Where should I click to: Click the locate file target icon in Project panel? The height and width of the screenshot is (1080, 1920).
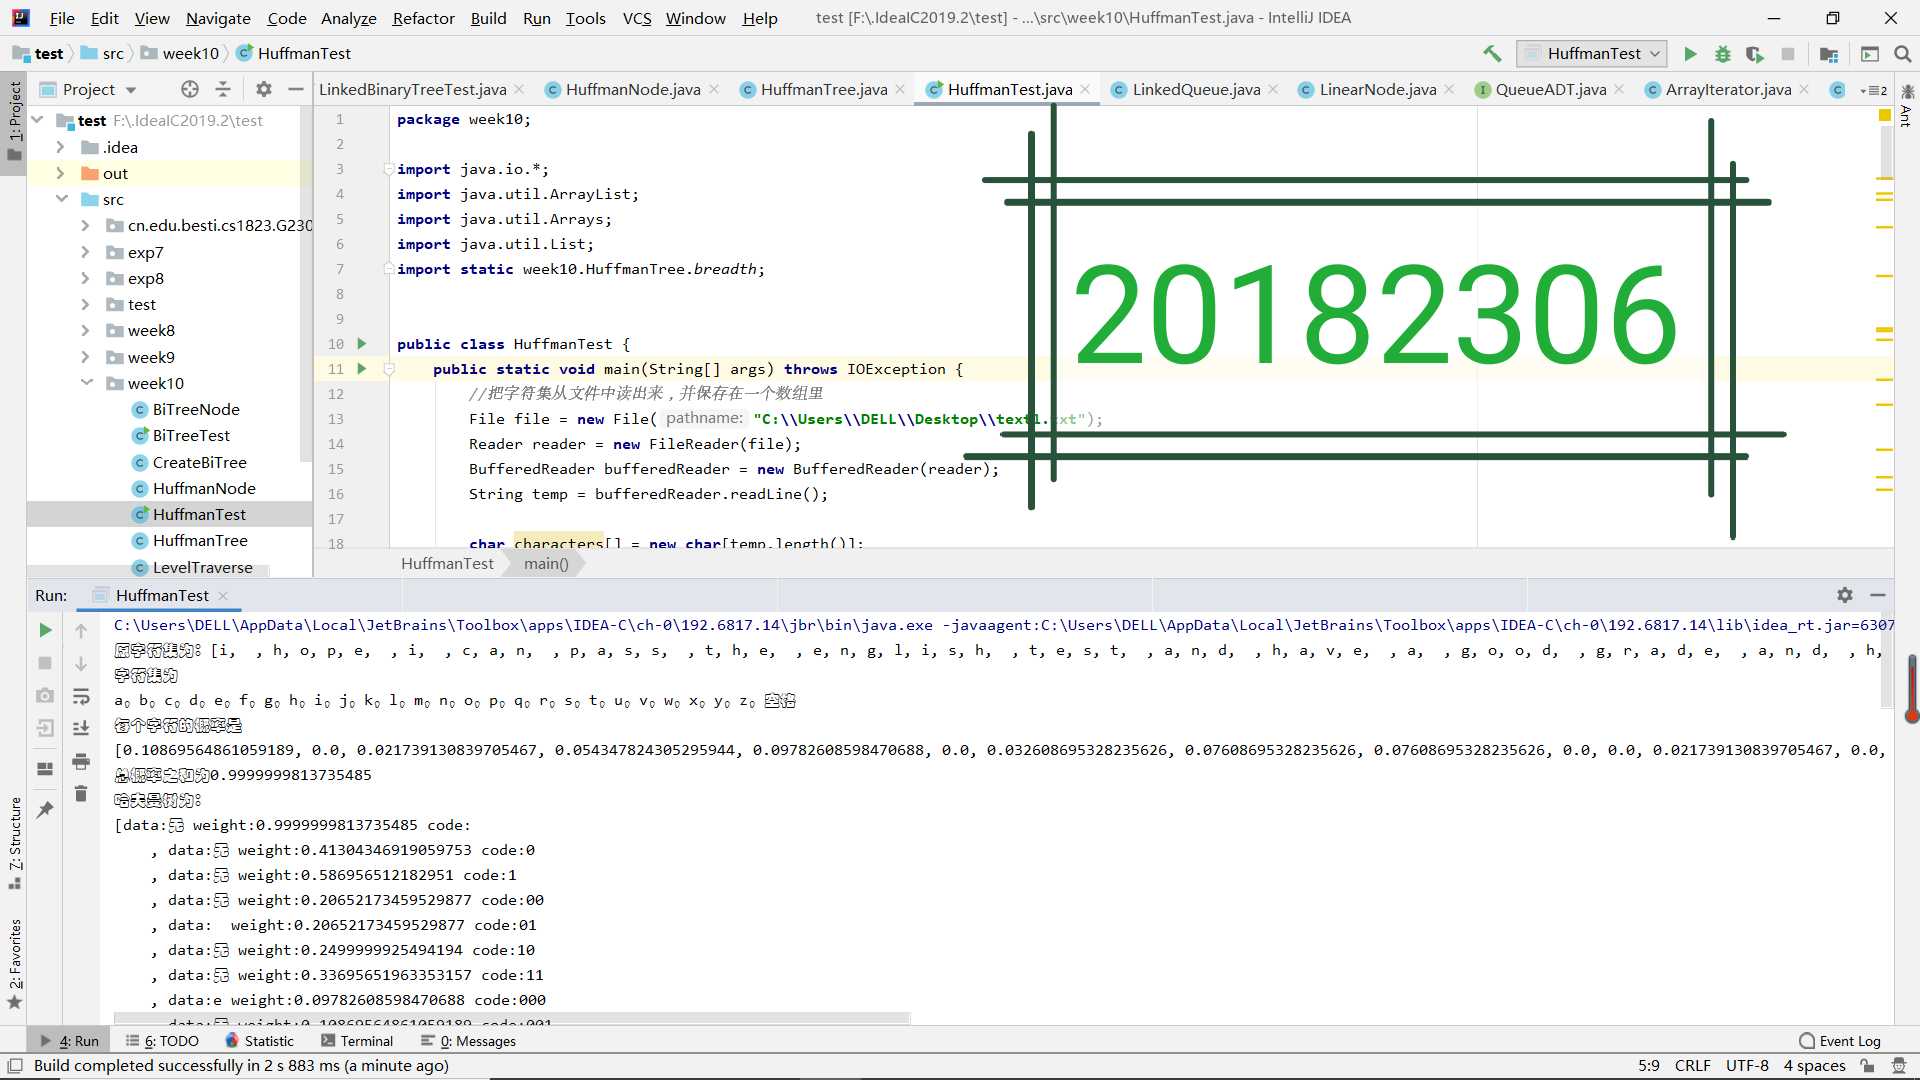coord(190,89)
